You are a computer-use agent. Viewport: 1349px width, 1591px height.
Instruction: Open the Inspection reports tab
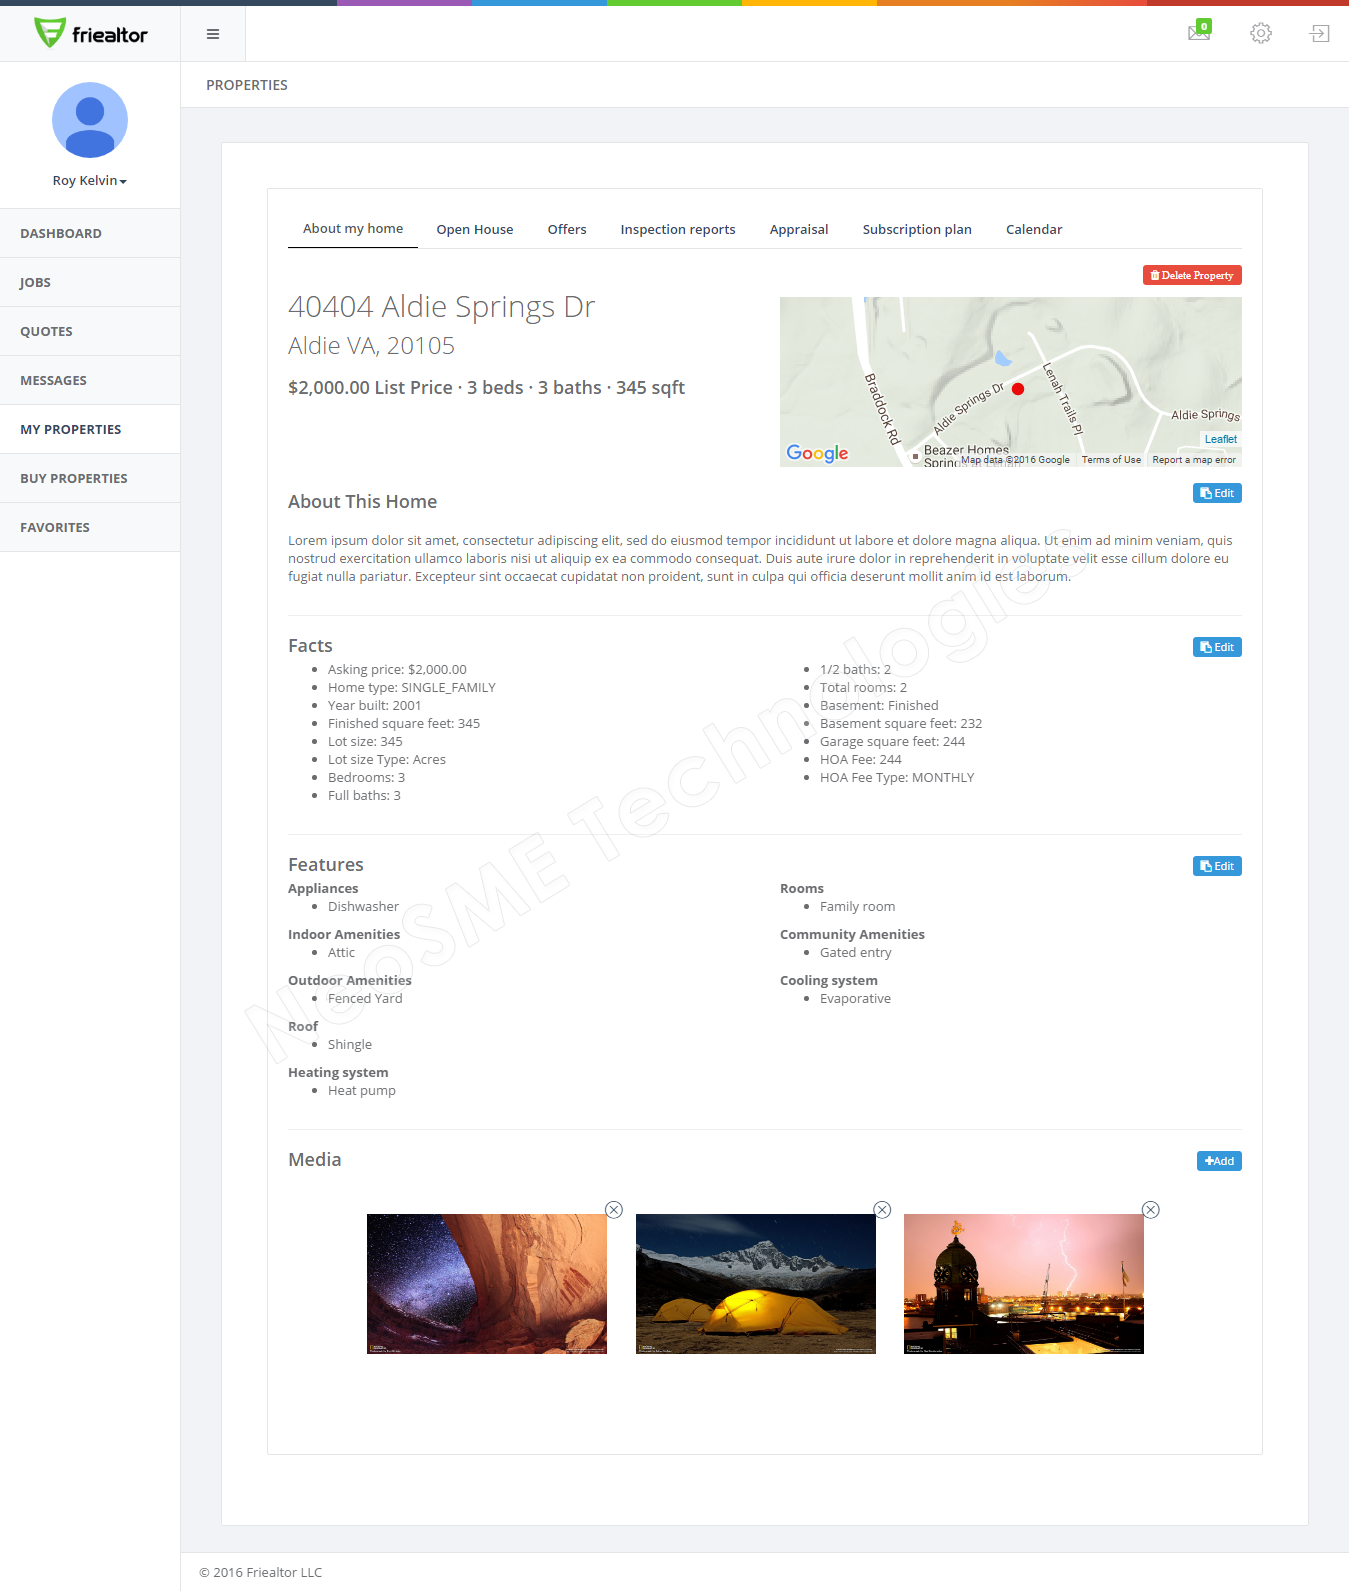(x=677, y=230)
